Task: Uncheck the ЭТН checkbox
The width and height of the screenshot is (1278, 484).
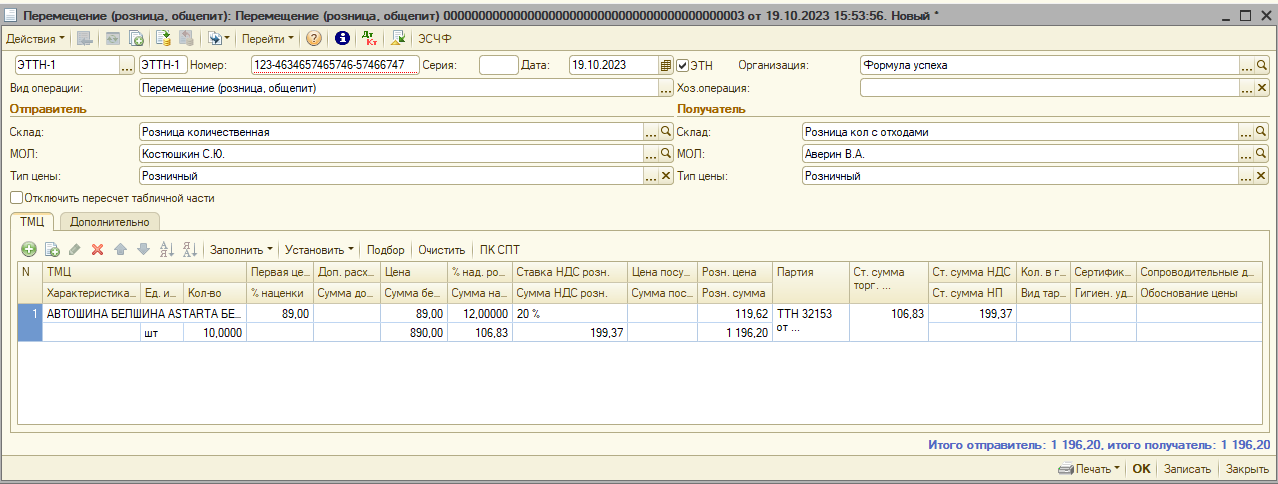Action: [x=684, y=65]
